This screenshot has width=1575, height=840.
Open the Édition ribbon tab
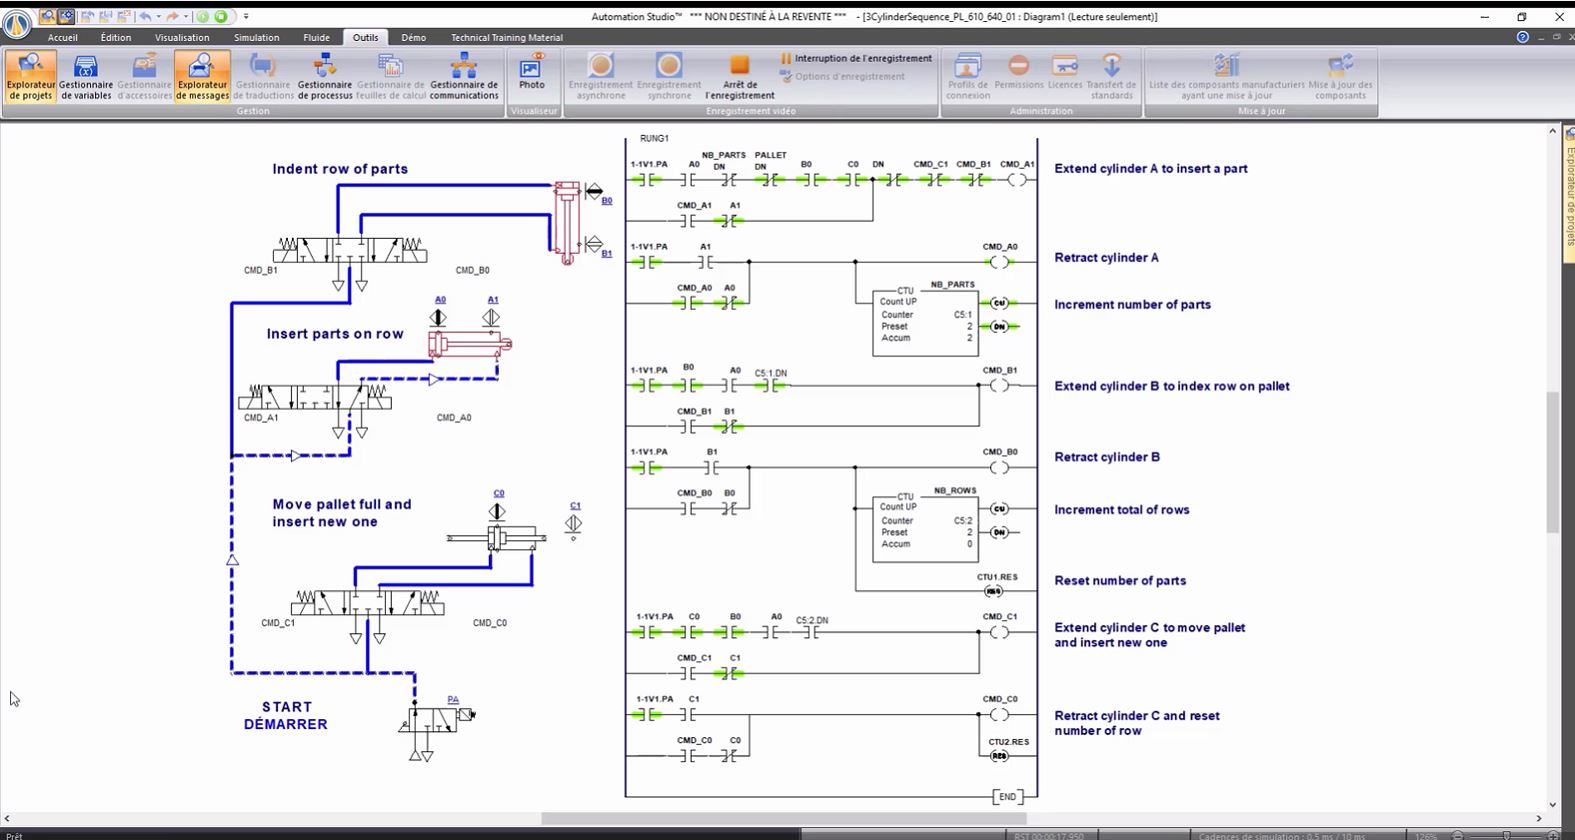click(116, 37)
